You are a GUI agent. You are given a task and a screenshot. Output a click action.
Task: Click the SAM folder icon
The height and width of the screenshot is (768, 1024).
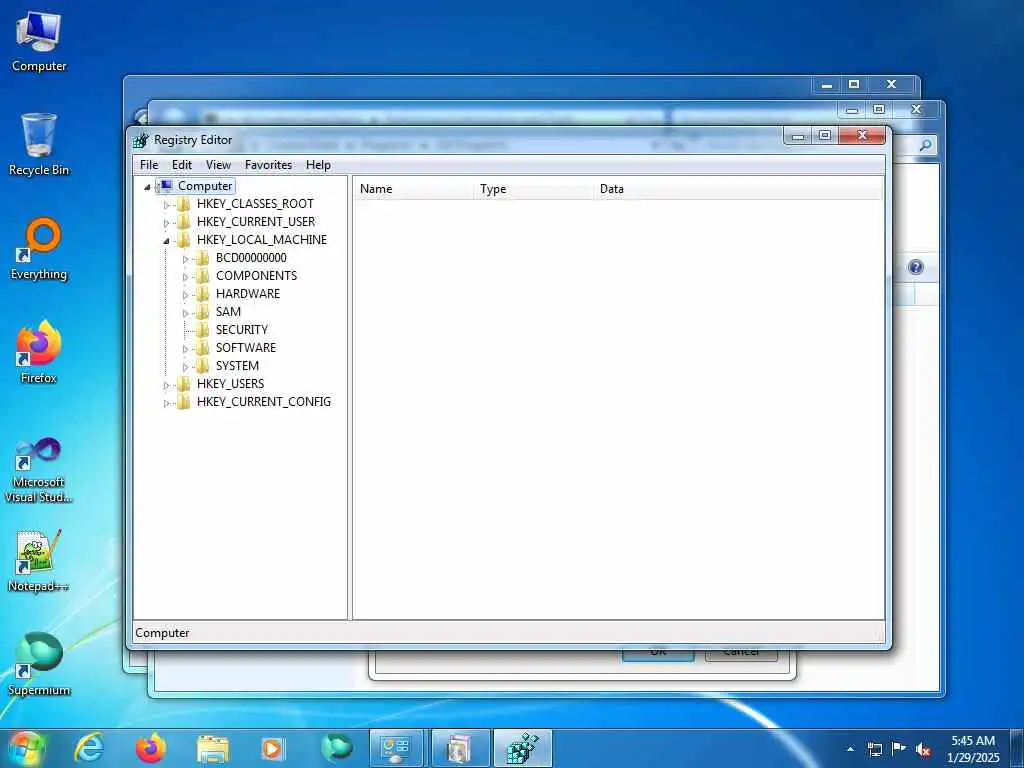[202, 312]
